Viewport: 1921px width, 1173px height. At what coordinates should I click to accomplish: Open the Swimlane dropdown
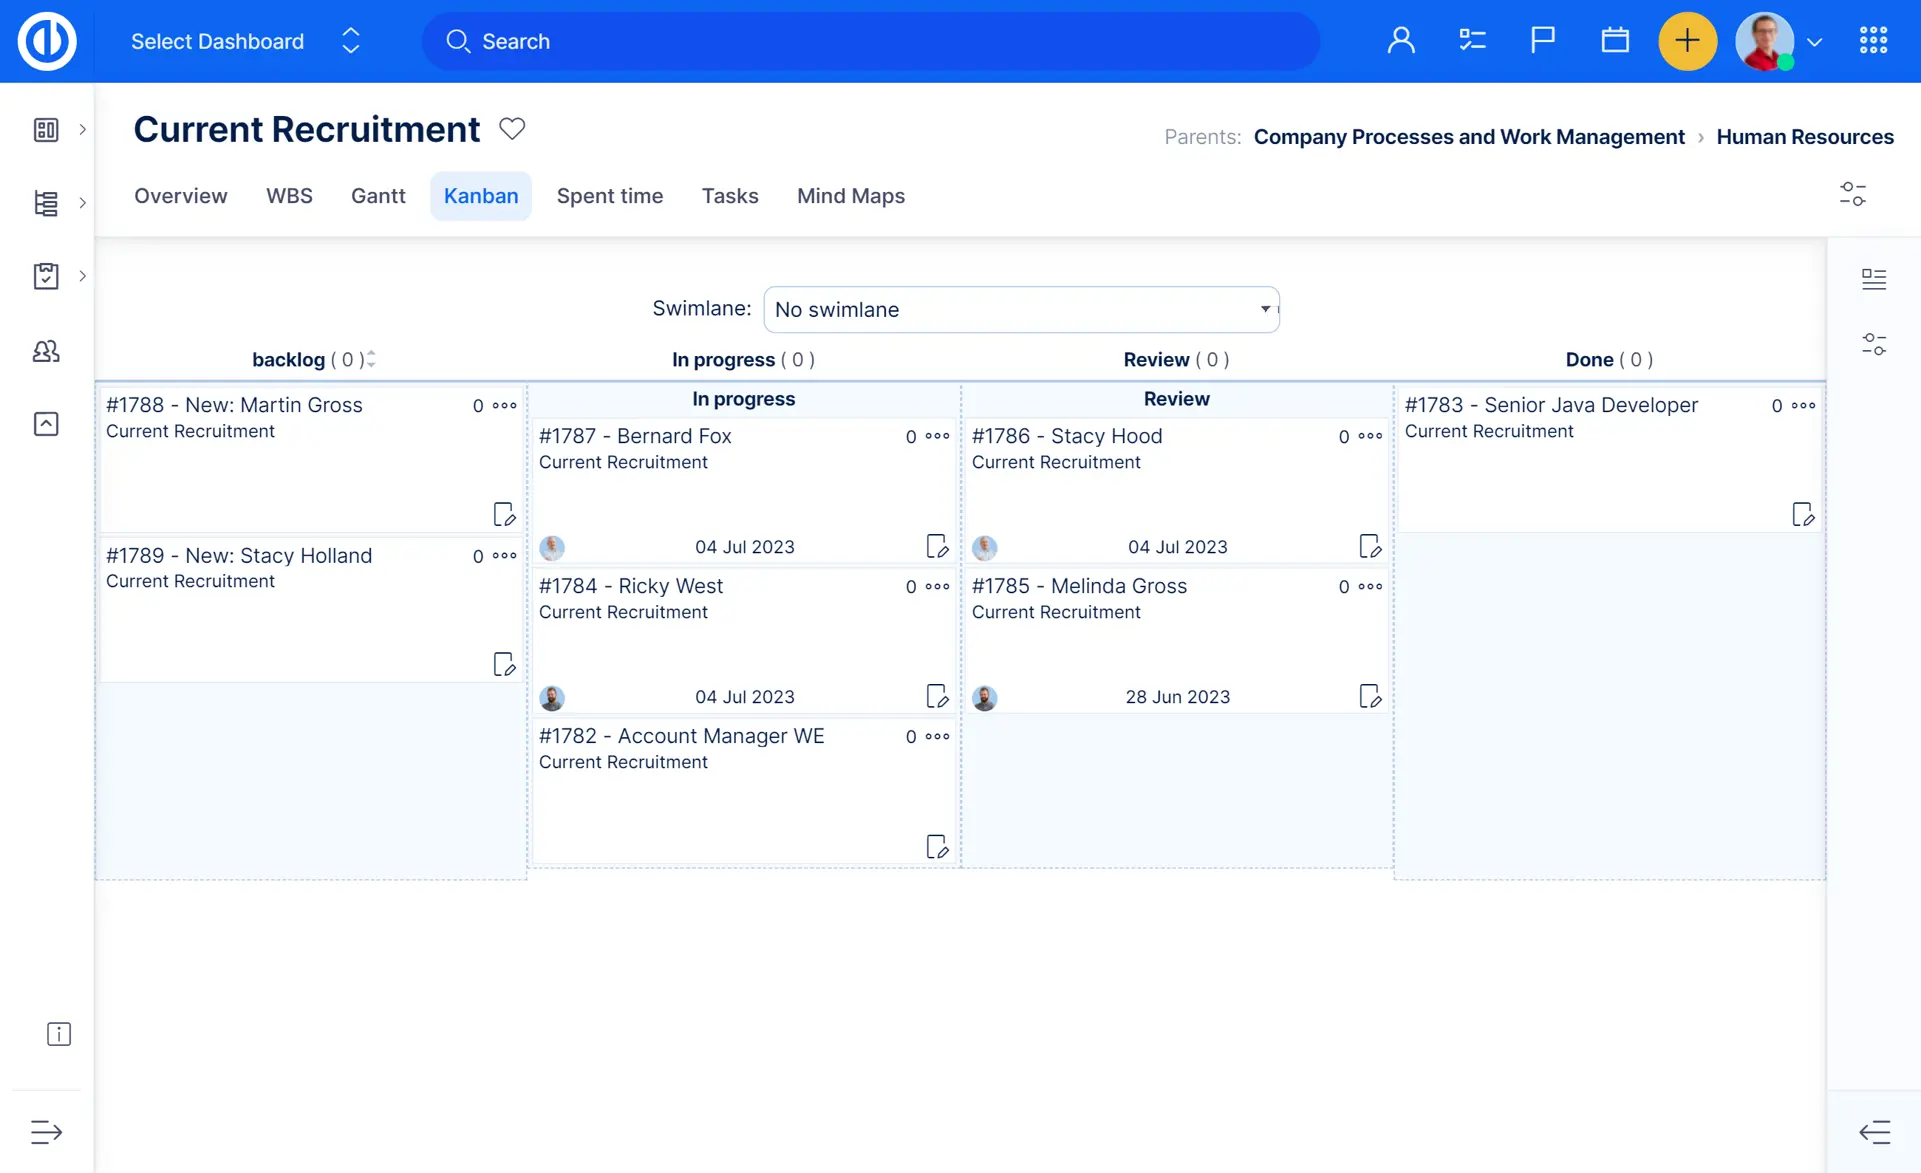click(1021, 309)
